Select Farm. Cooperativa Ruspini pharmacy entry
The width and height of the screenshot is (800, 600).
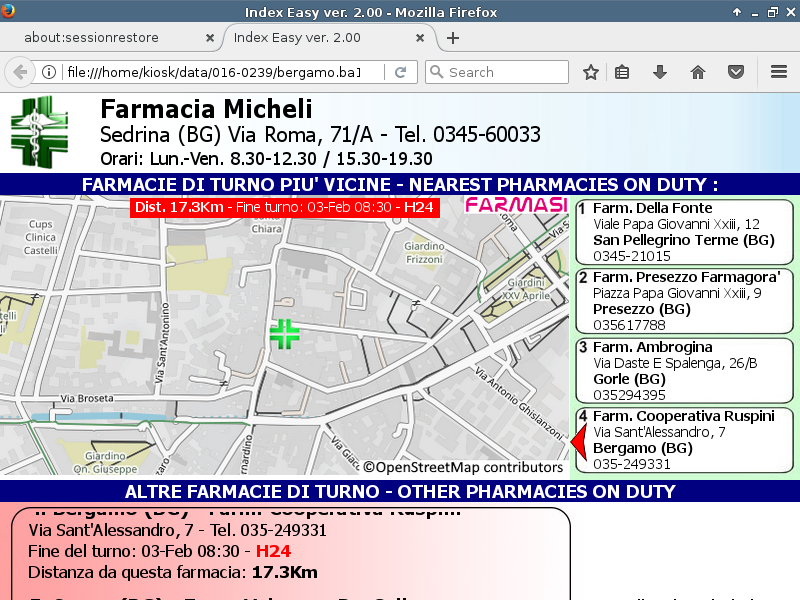(x=684, y=440)
